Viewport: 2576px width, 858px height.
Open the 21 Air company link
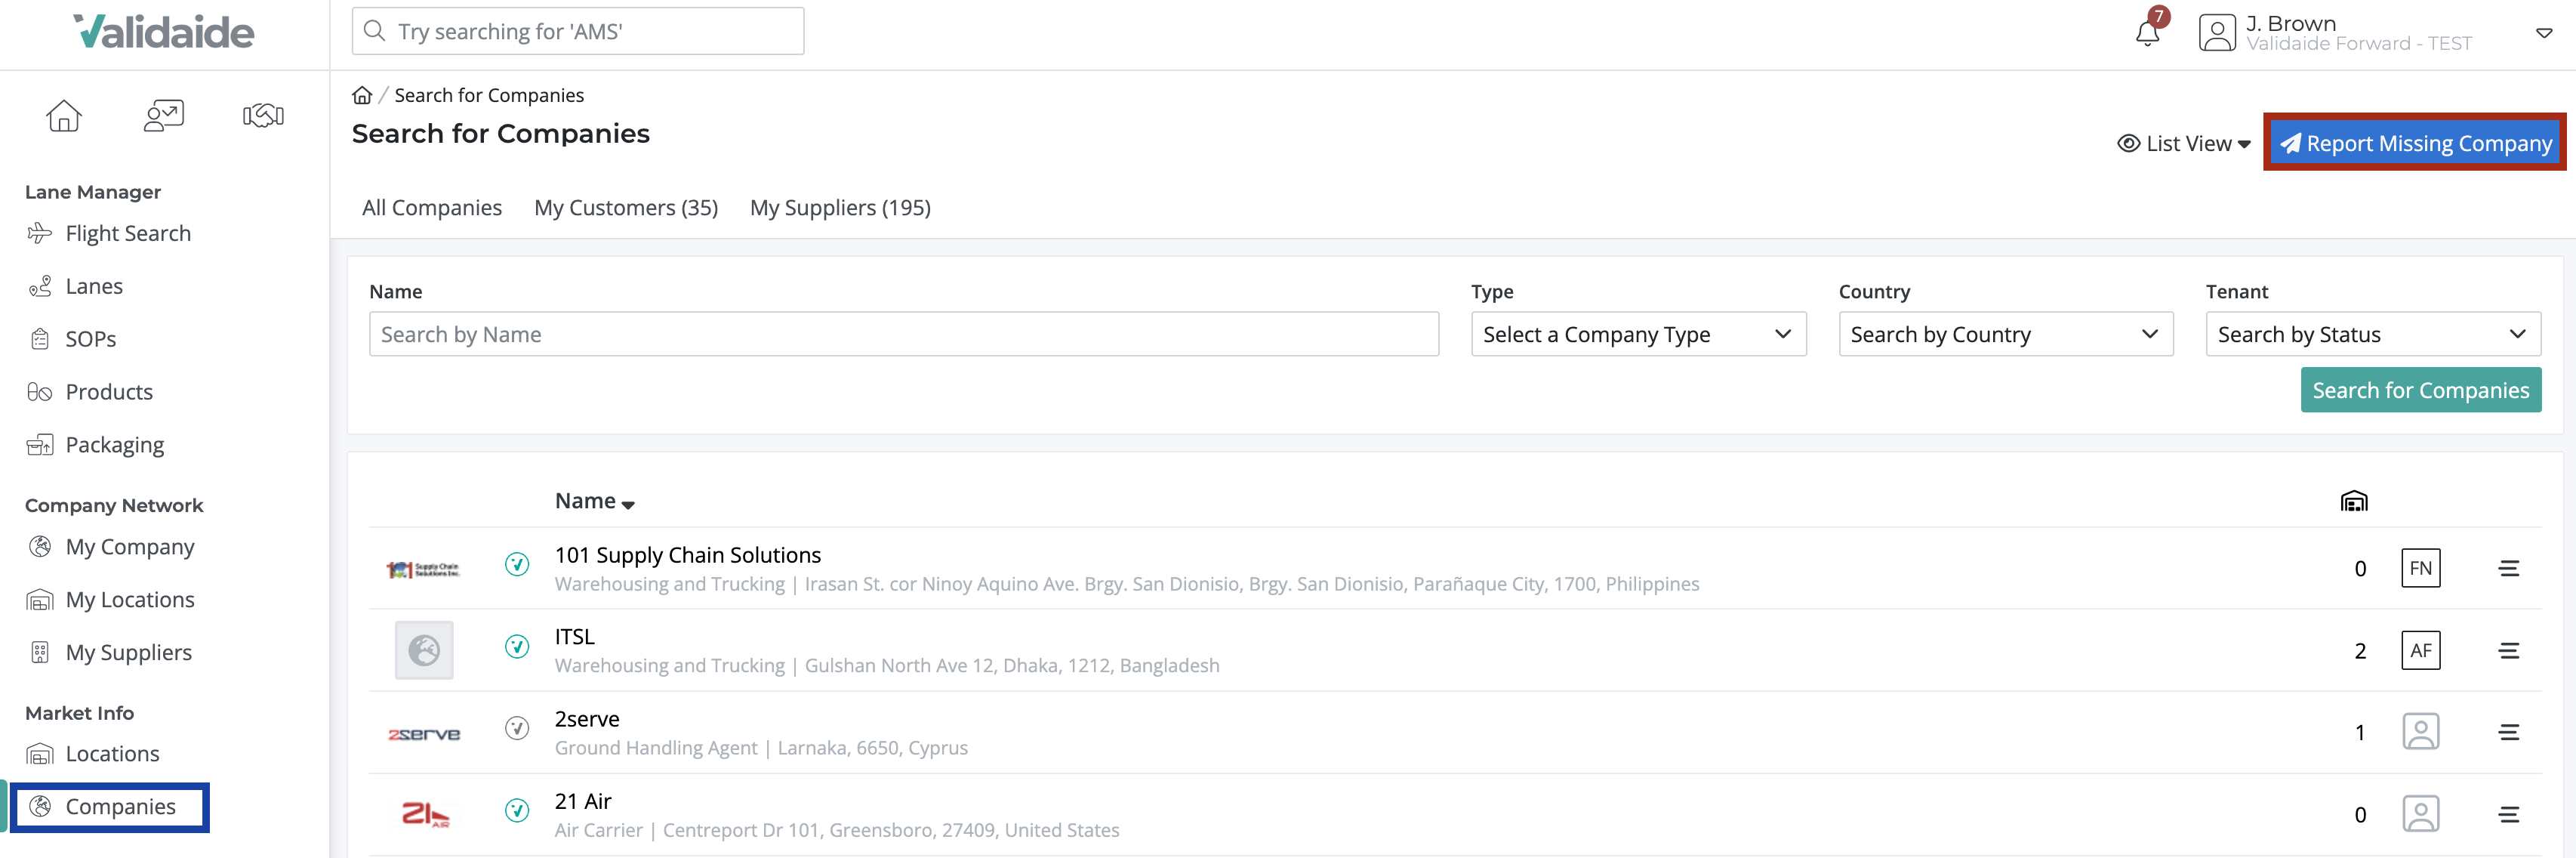(x=583, y=801)
